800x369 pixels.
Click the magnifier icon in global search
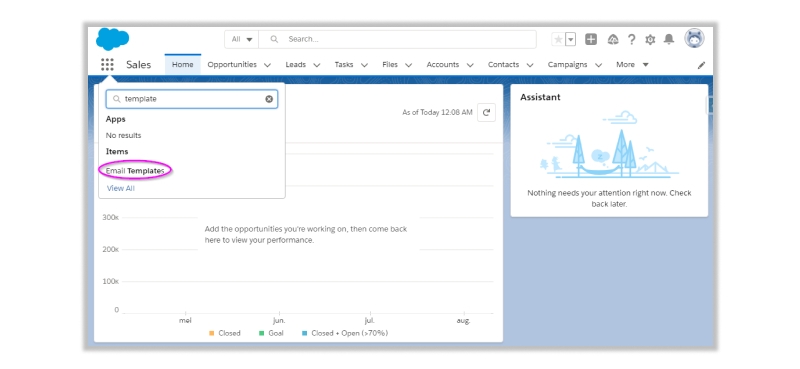274,39
